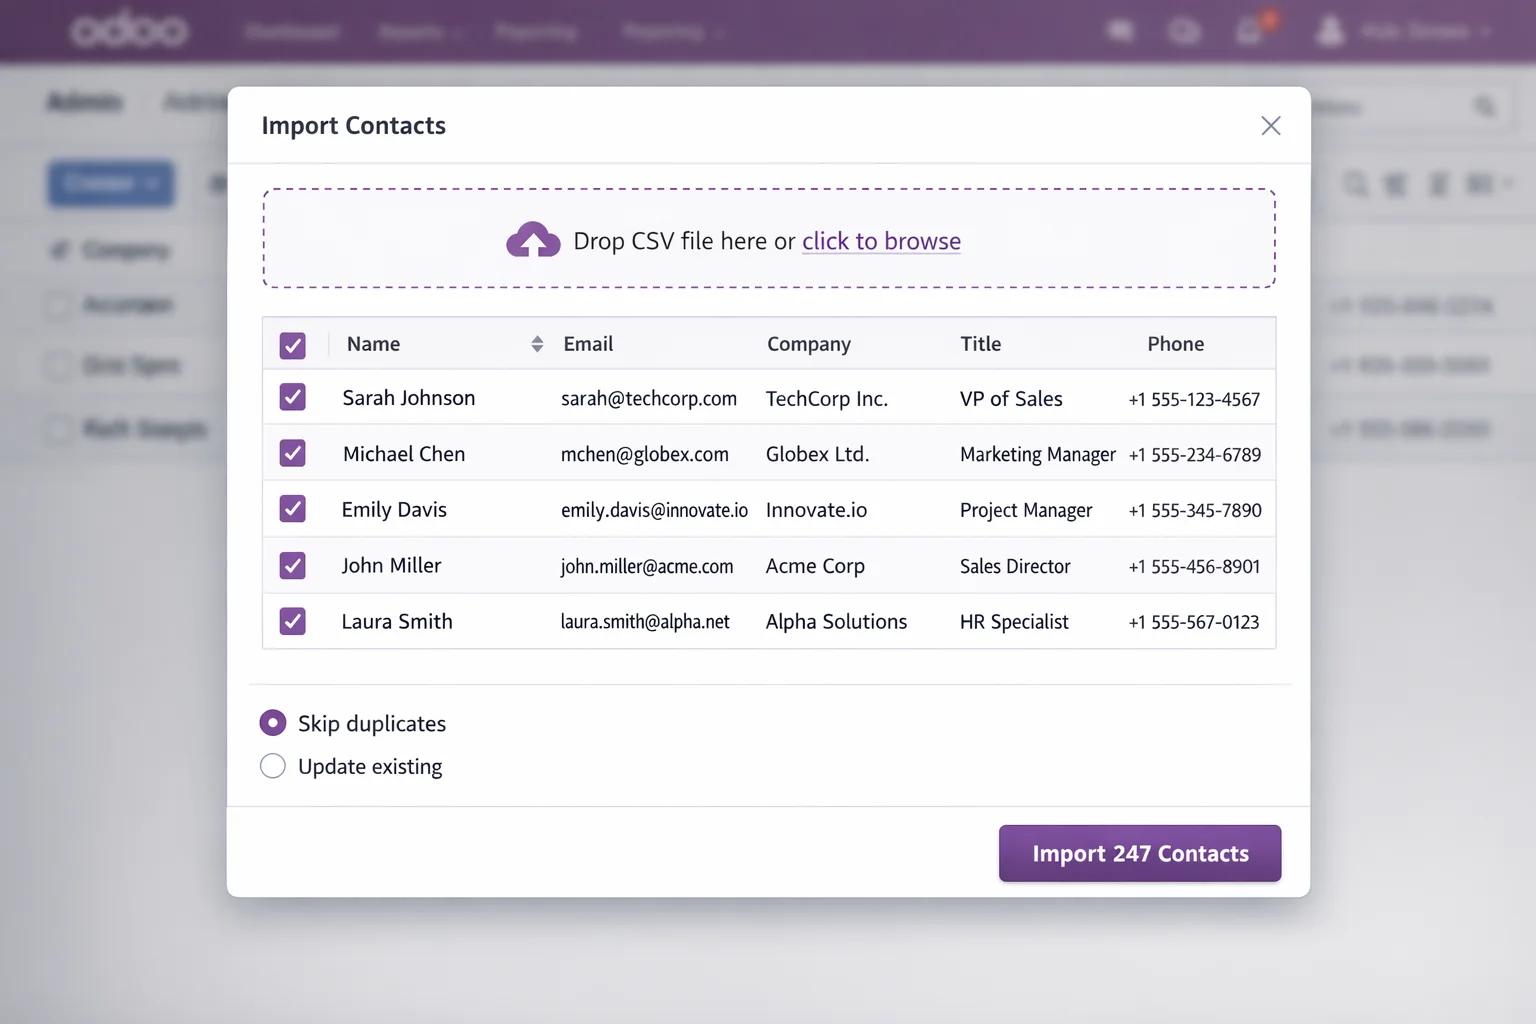Select the Title column header
The height and width of the screenshot is (1024, 1536).
[980, 344]
